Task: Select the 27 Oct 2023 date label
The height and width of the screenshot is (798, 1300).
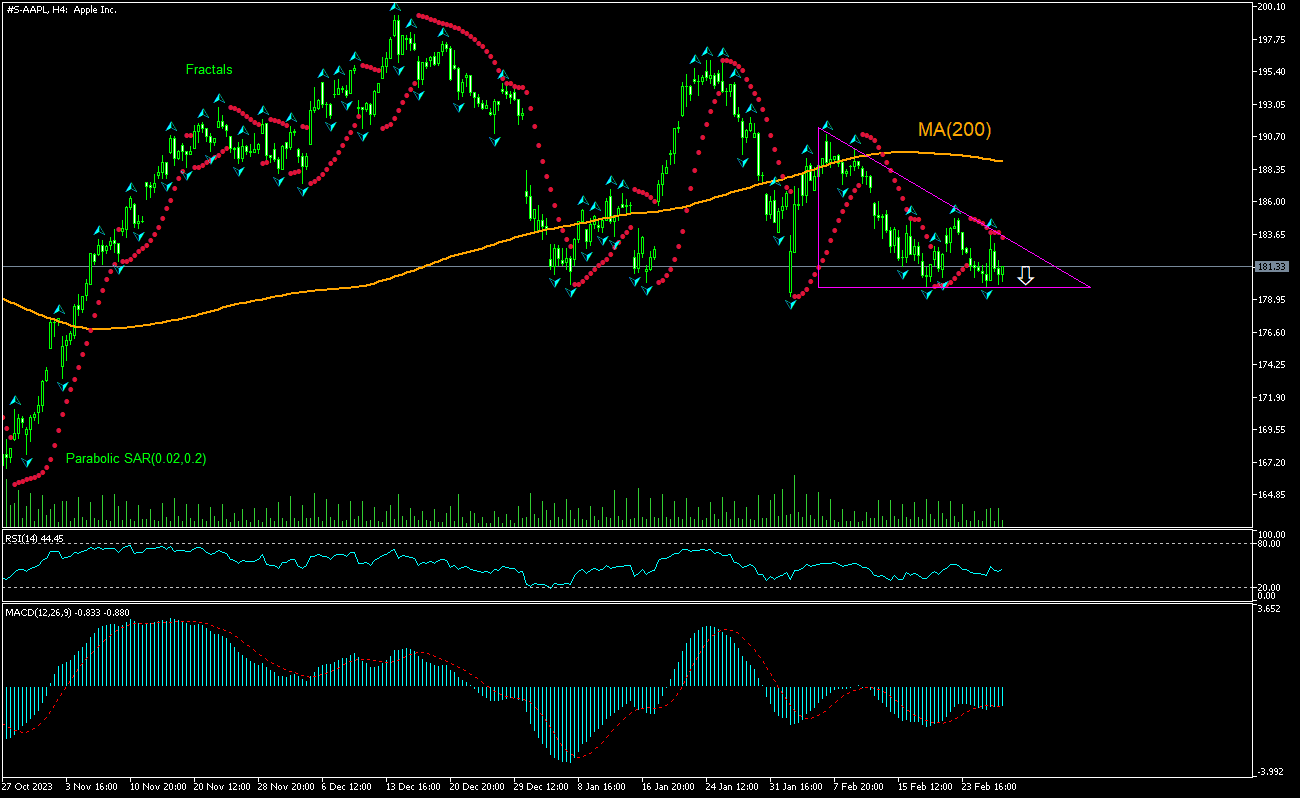Action: [x=28, y=787]
